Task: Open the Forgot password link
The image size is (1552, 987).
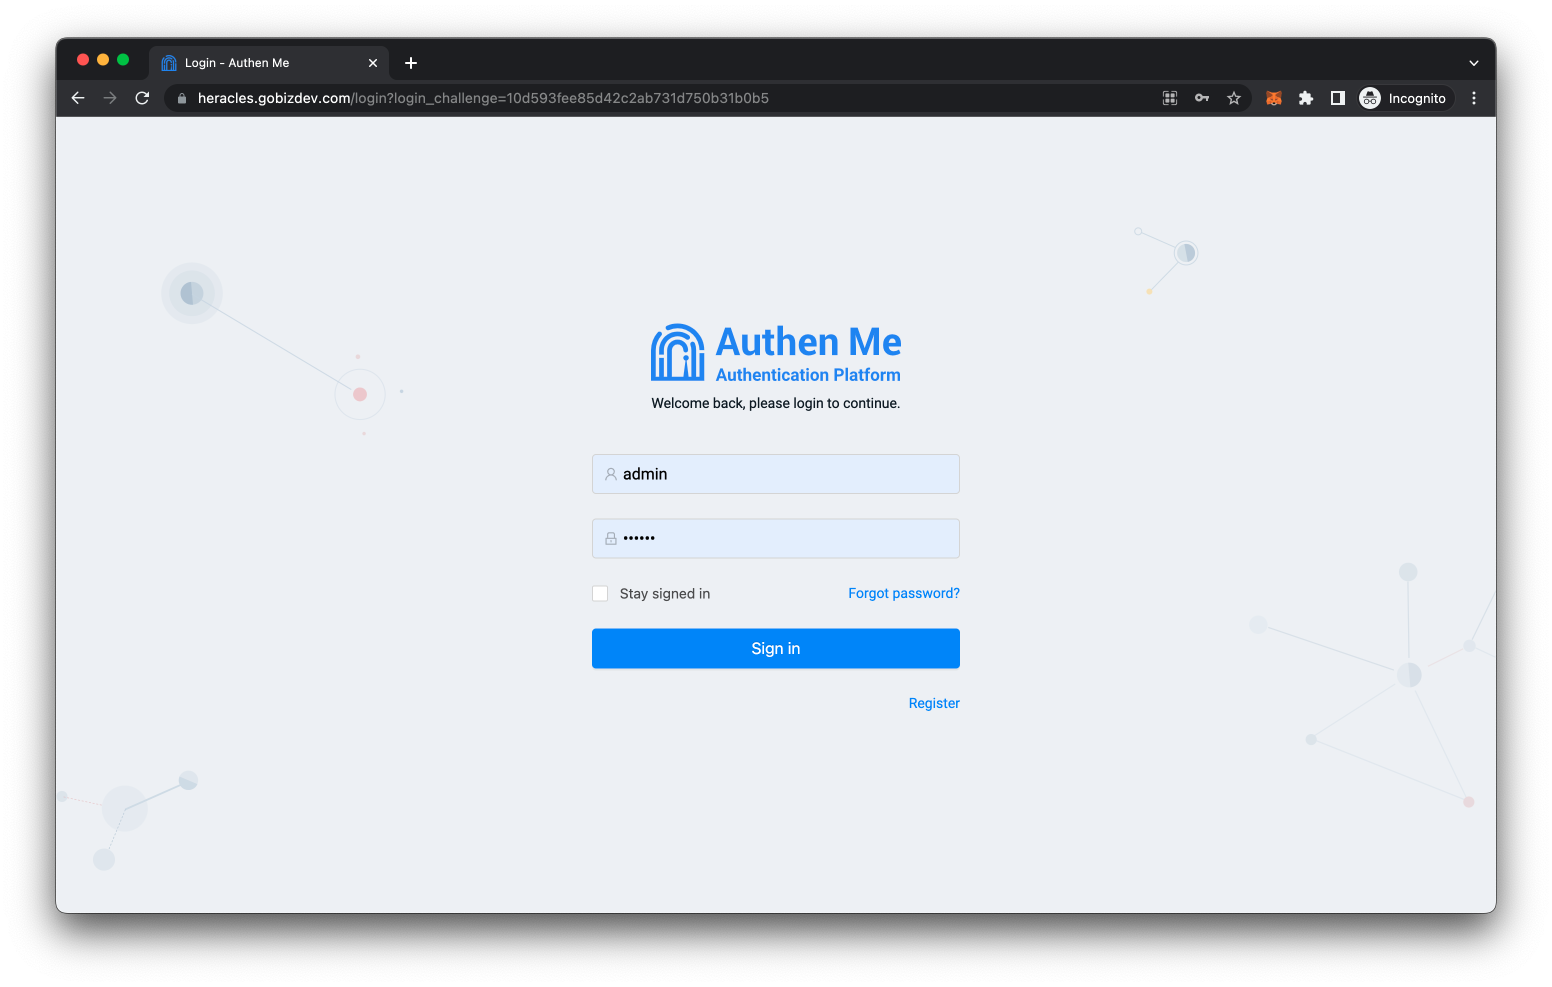Action: [x=903, y=593]
